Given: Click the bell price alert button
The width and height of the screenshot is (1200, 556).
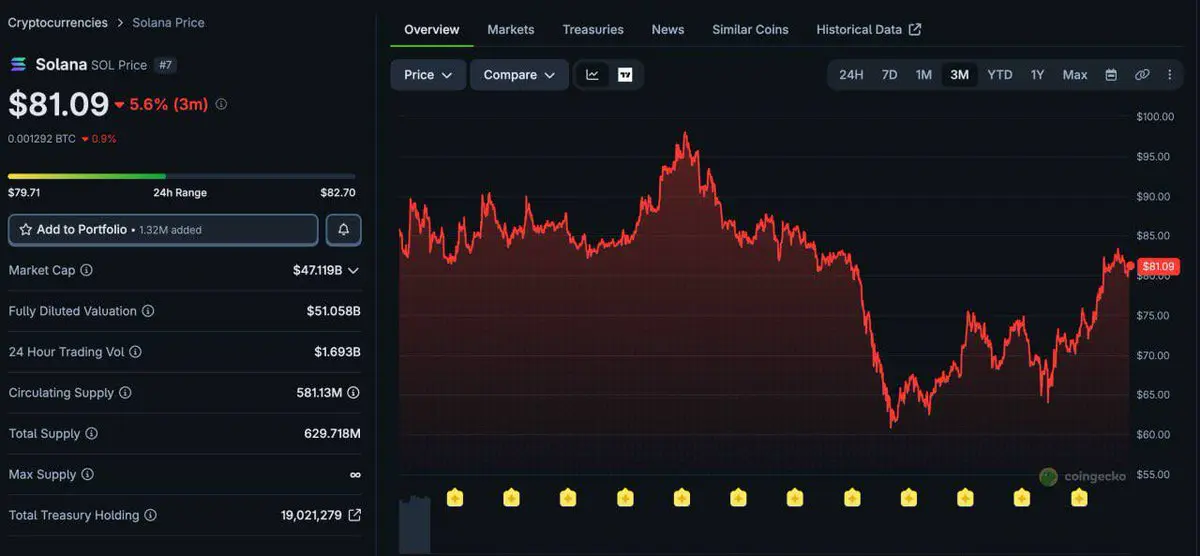Looking at the screenshot, I should point(344,230).
